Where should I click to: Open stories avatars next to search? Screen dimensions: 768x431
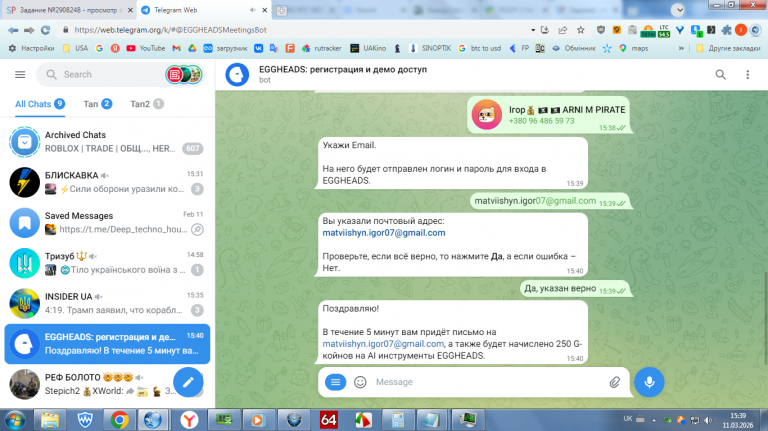pyautogui.click(x=184, y=74)
